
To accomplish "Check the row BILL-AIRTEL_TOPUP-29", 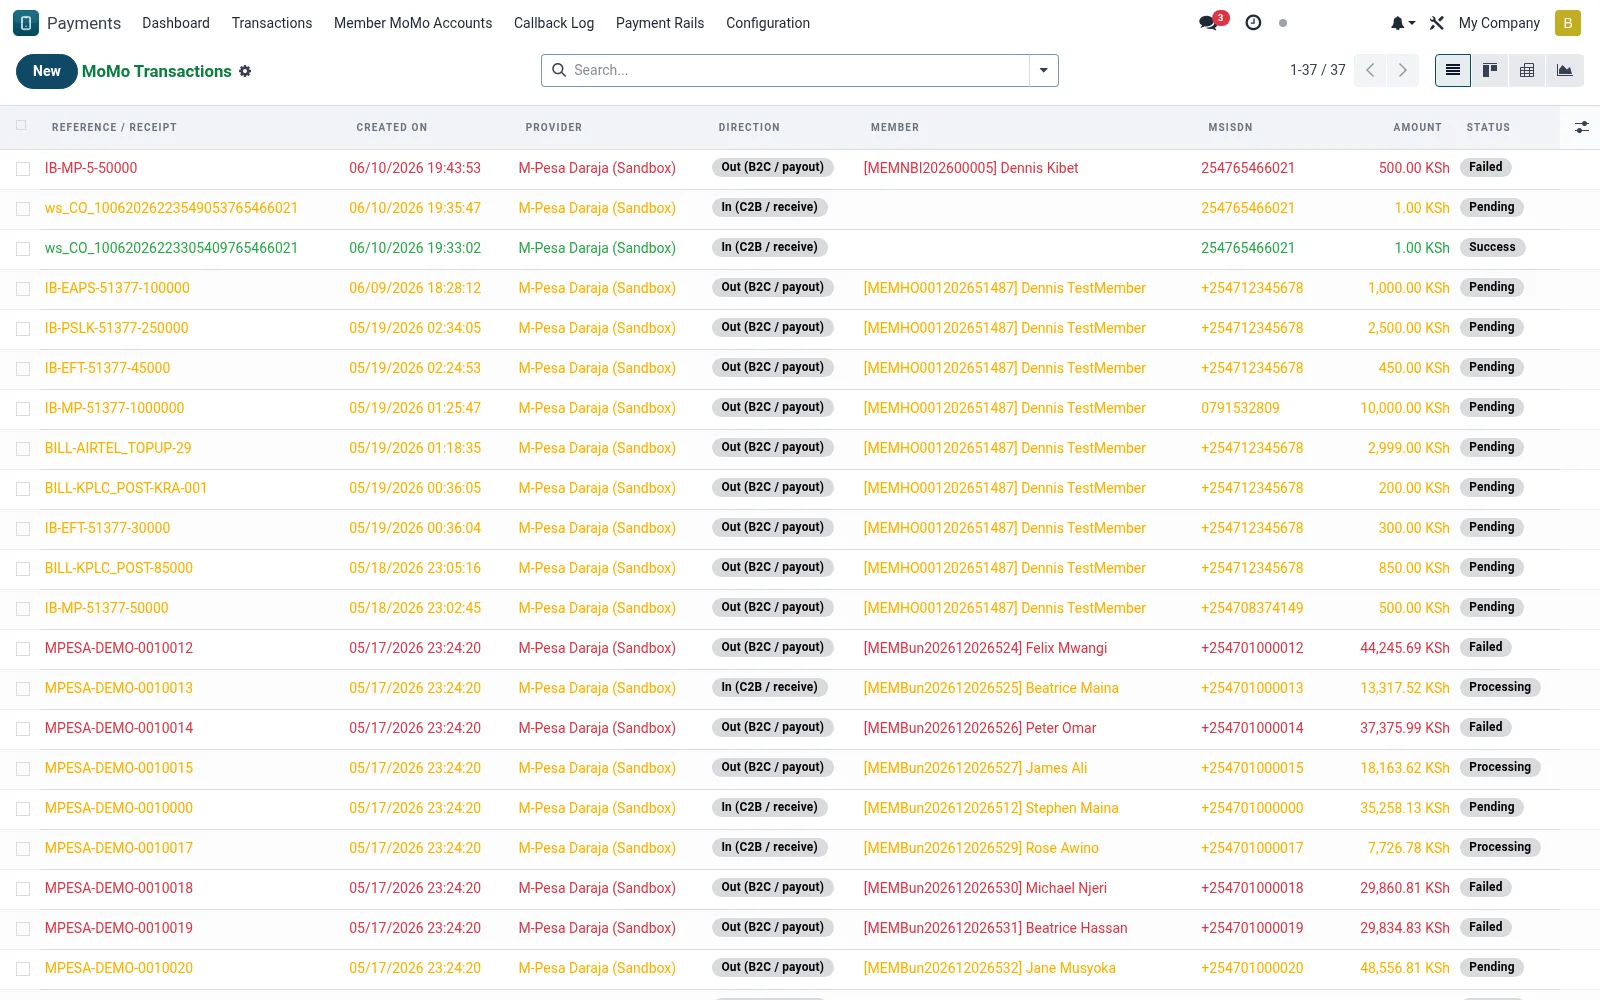I will click(22, 449).
